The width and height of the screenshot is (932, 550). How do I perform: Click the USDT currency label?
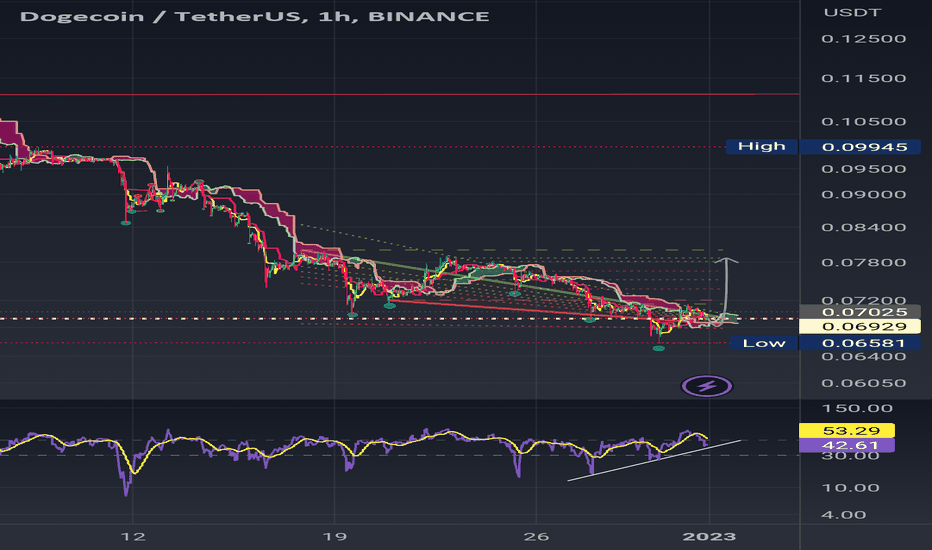click(x=852, y=12)
